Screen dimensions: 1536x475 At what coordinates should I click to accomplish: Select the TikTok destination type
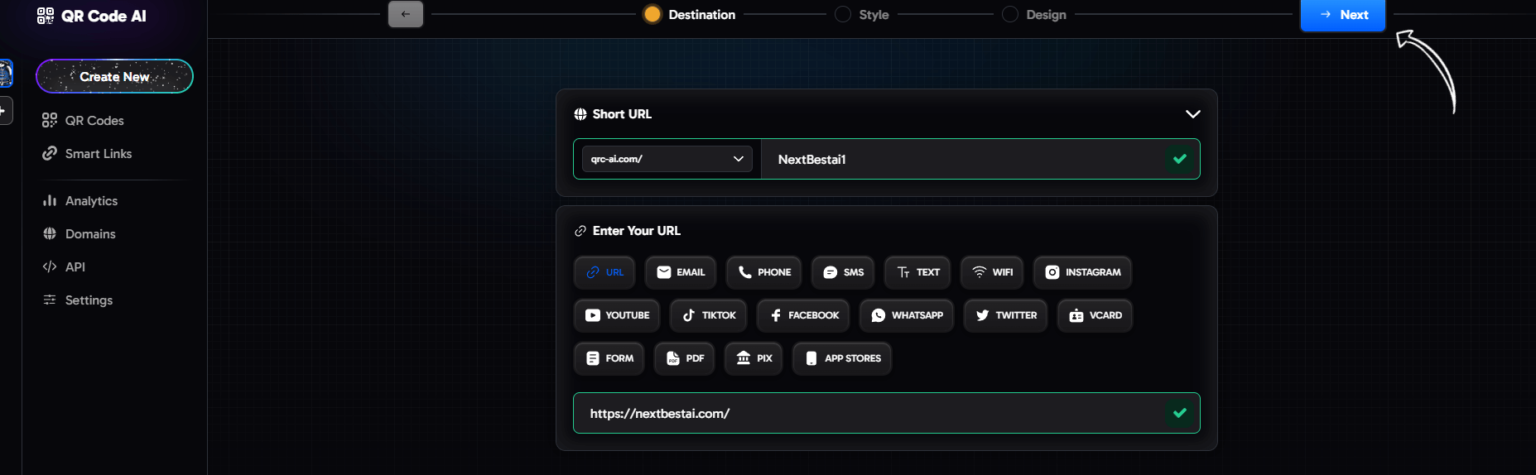pyautogui.click(x=708, y=315)
